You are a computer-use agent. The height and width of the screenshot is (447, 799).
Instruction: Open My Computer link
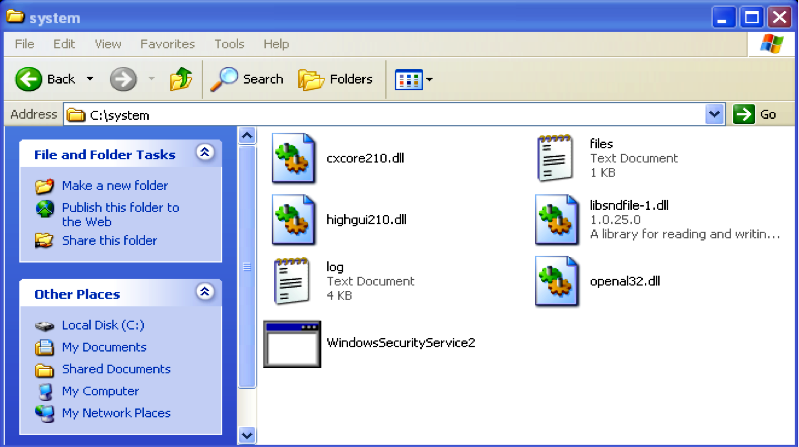click(x=100, y=391)
